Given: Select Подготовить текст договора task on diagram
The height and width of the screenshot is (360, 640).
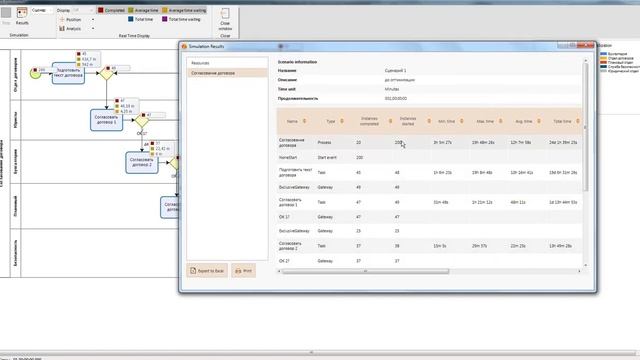Looking at the screenshot, I should tap(68, 73).
